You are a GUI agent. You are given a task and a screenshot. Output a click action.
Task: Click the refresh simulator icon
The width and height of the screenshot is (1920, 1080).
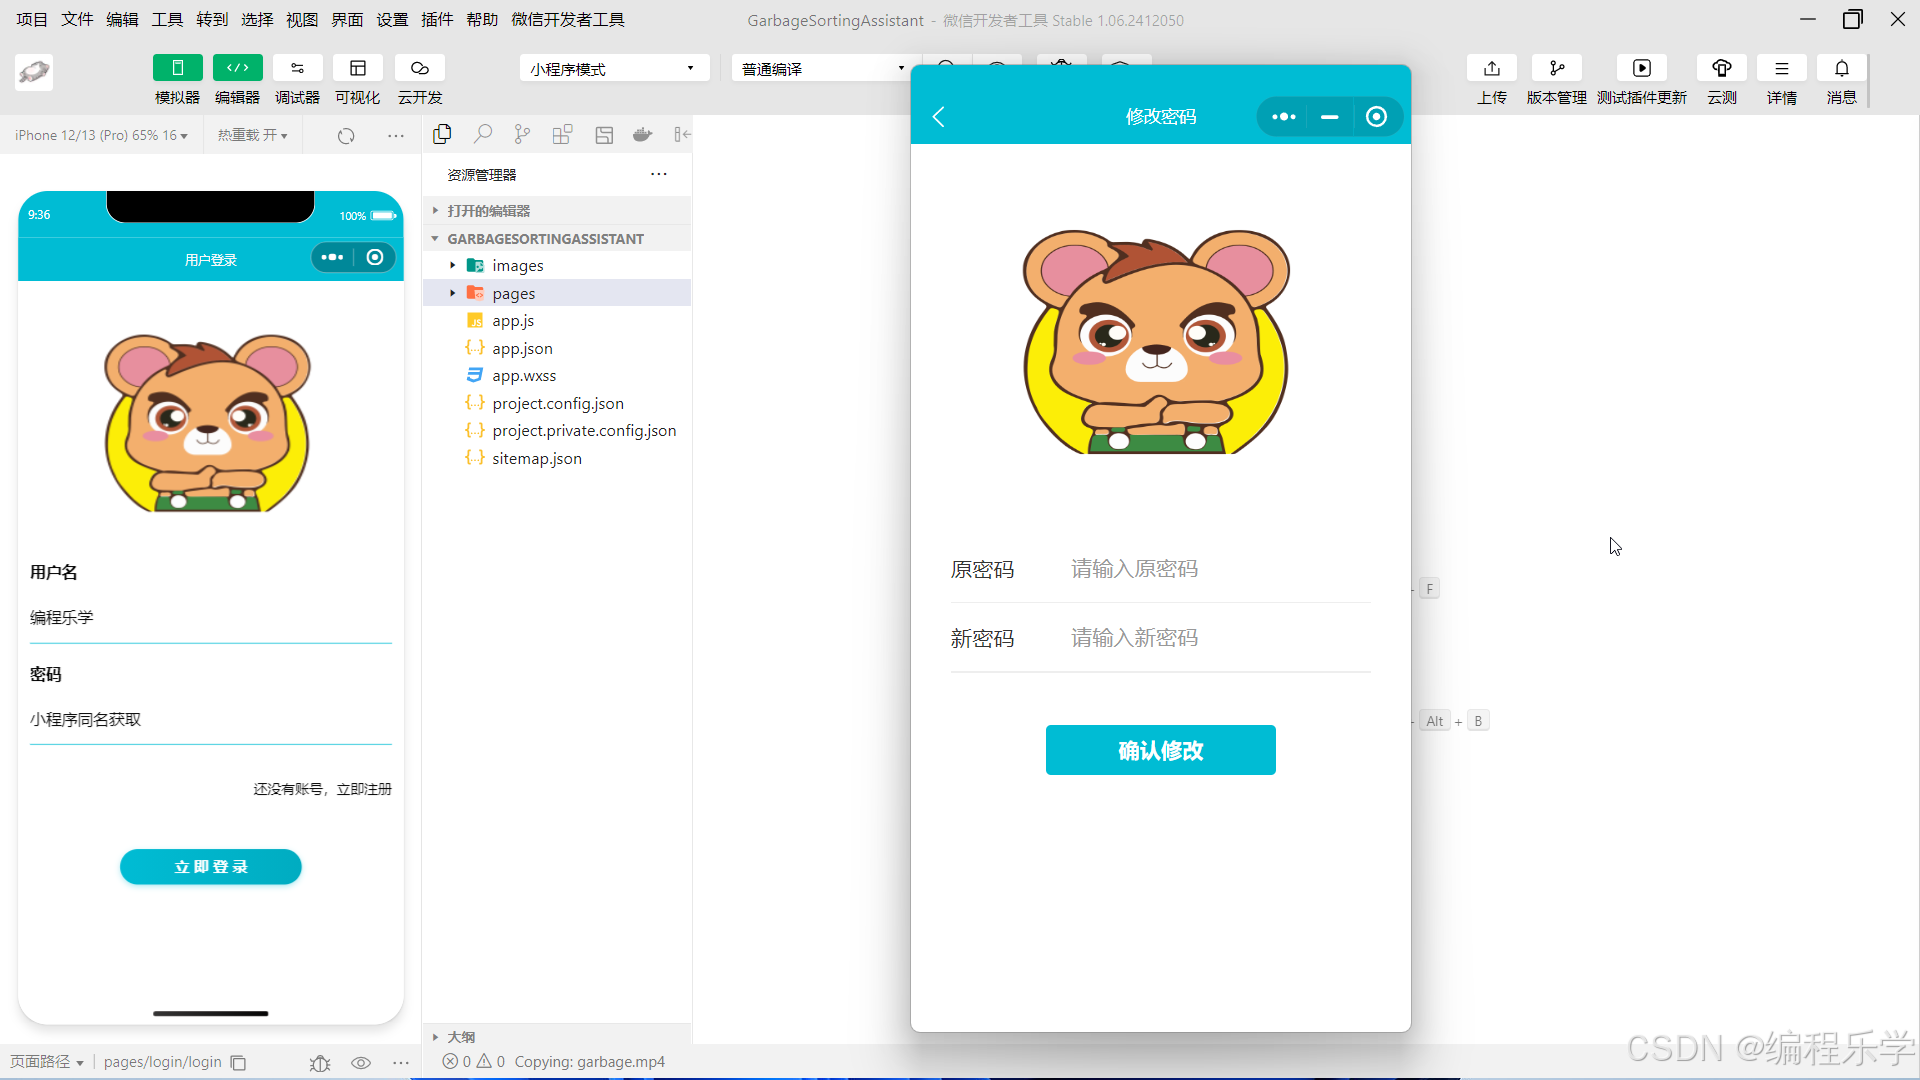346,135
